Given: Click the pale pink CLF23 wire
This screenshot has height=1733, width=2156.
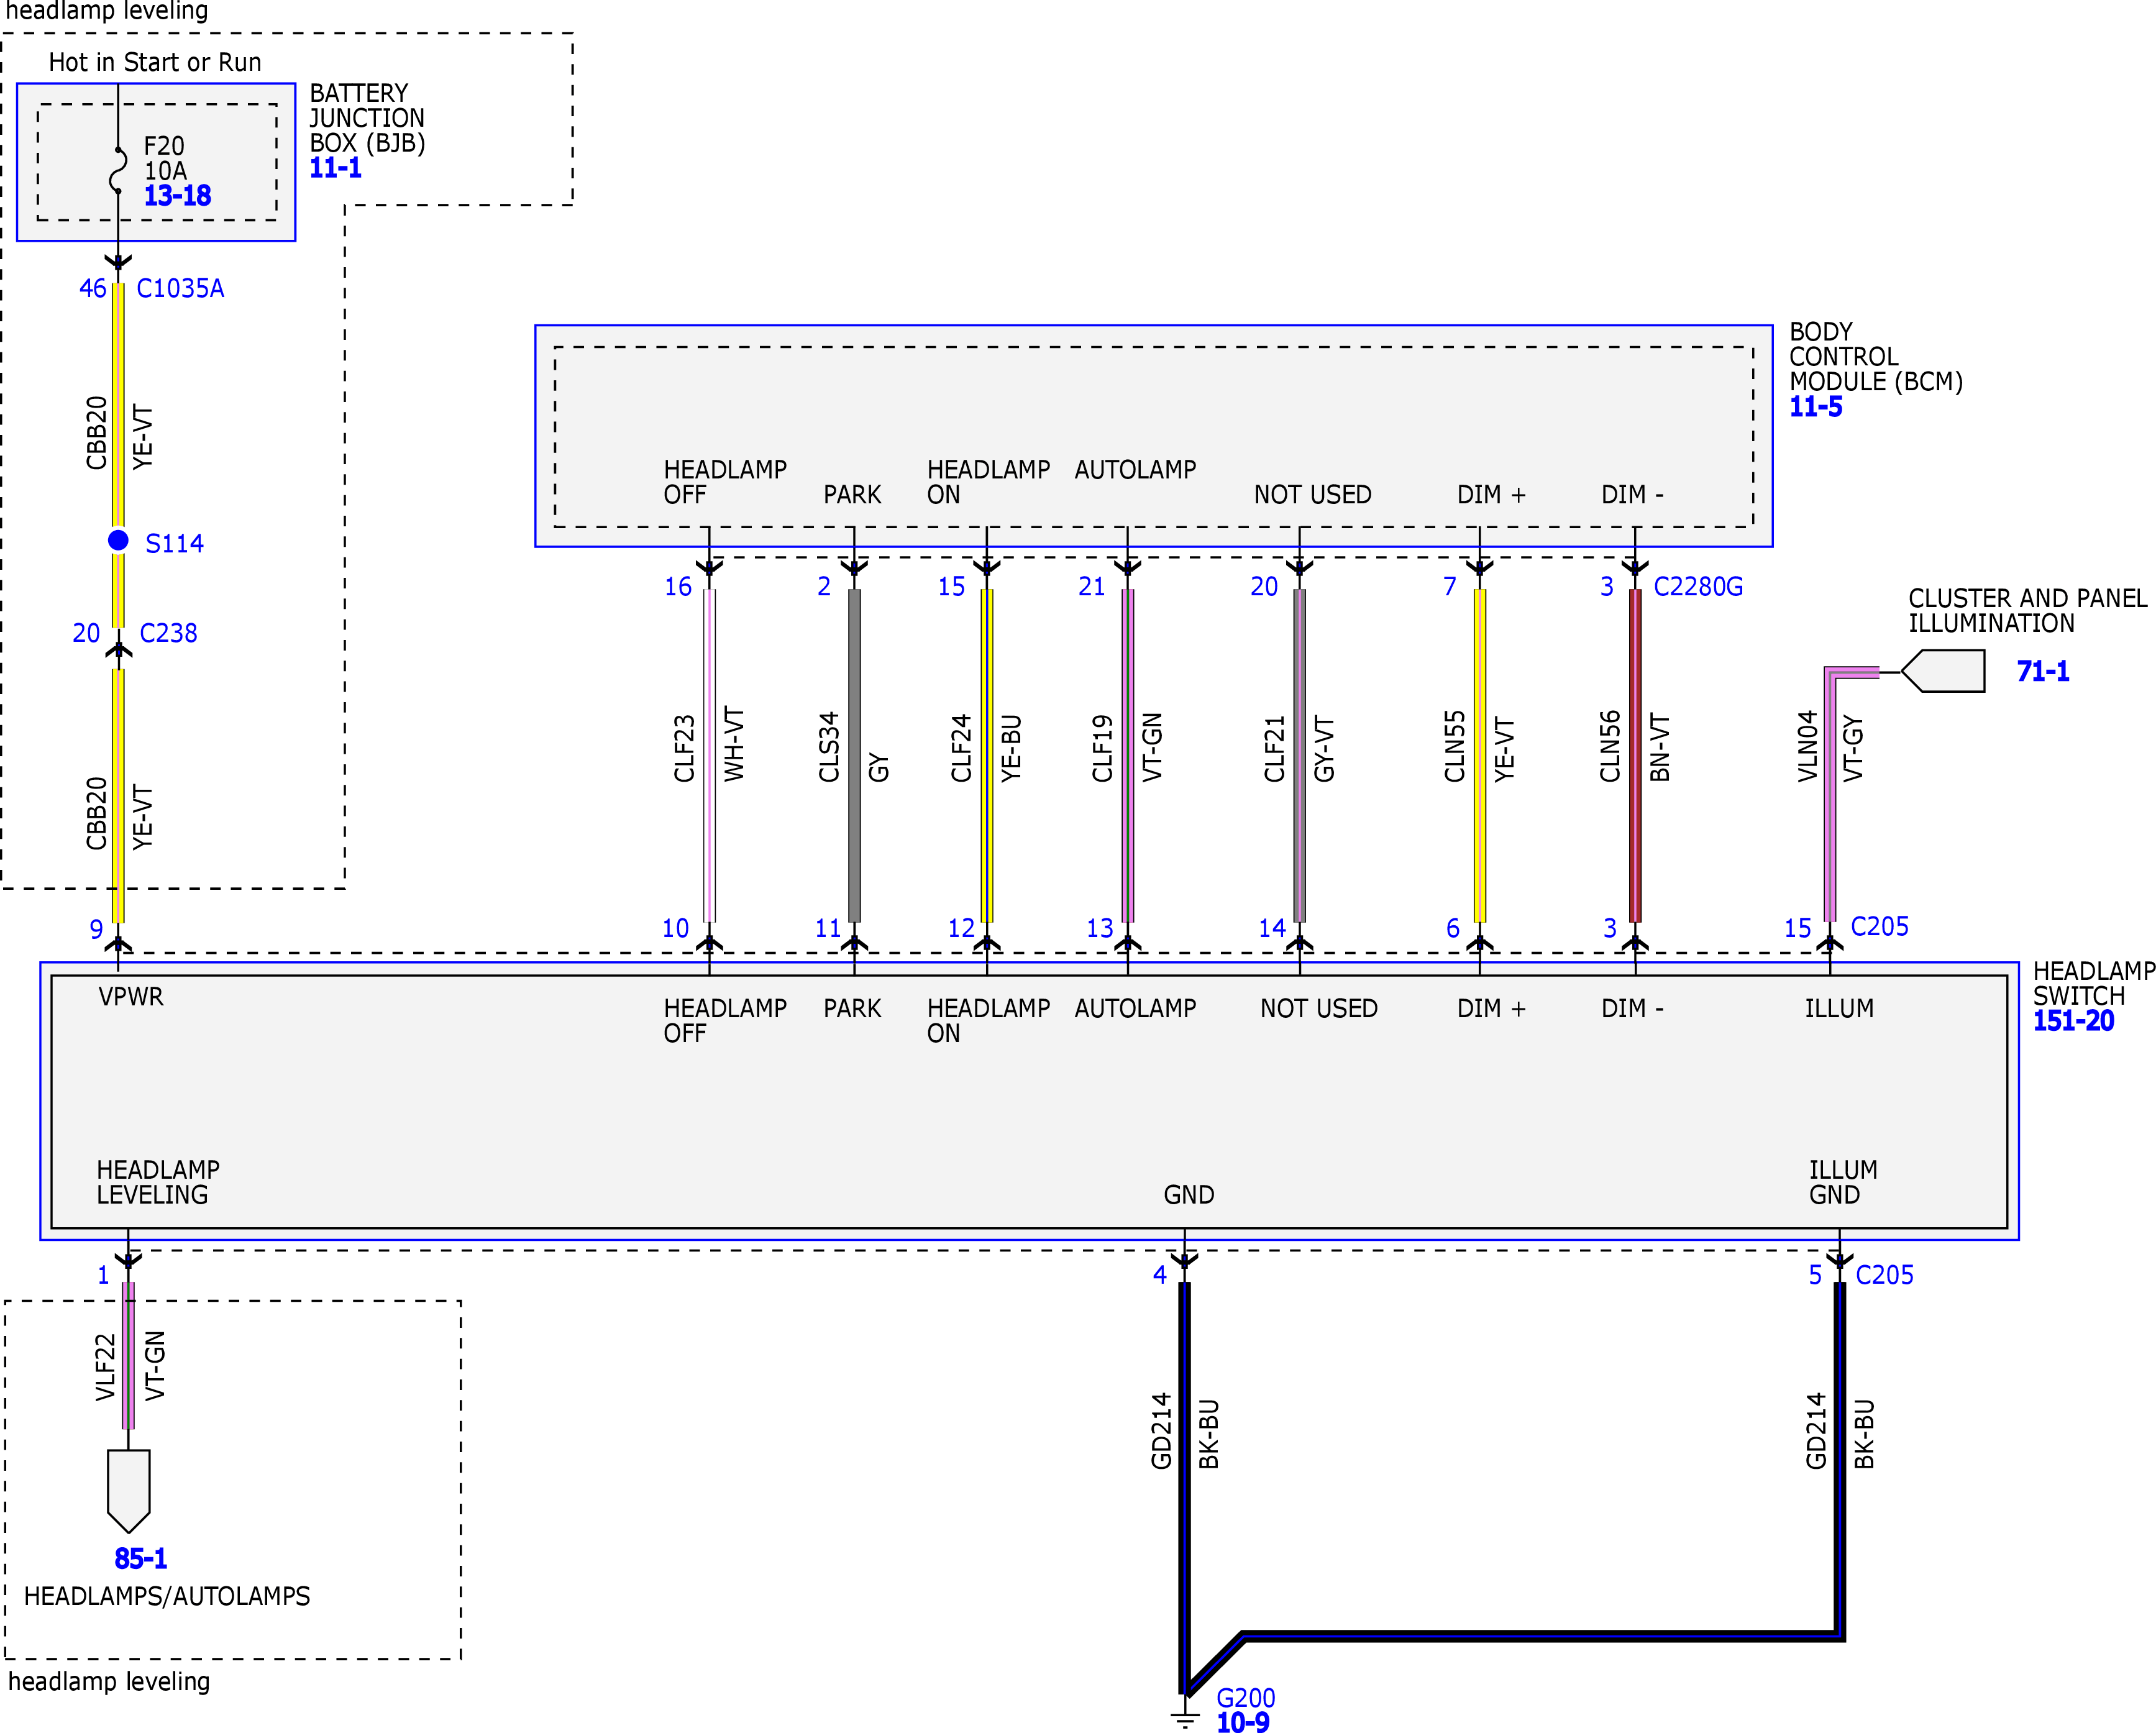Looking at the screenshot, I should [709, 756].
